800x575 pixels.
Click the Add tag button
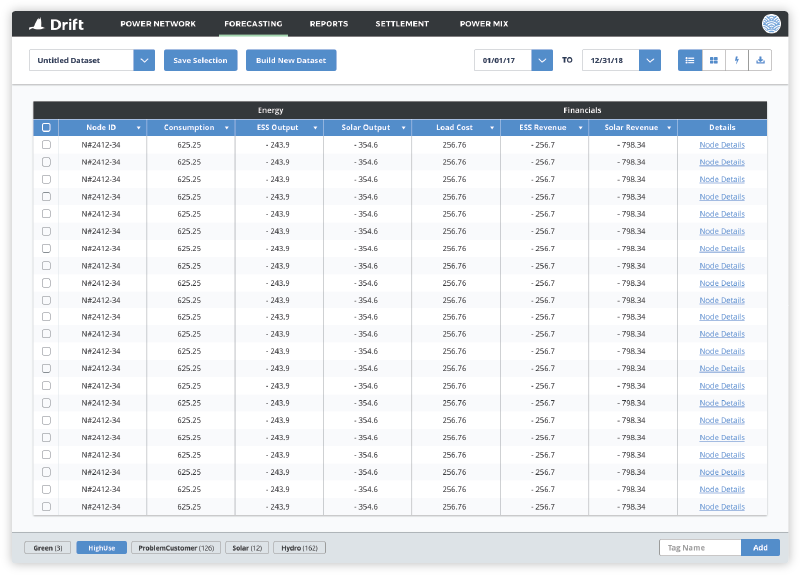[760, 547]
